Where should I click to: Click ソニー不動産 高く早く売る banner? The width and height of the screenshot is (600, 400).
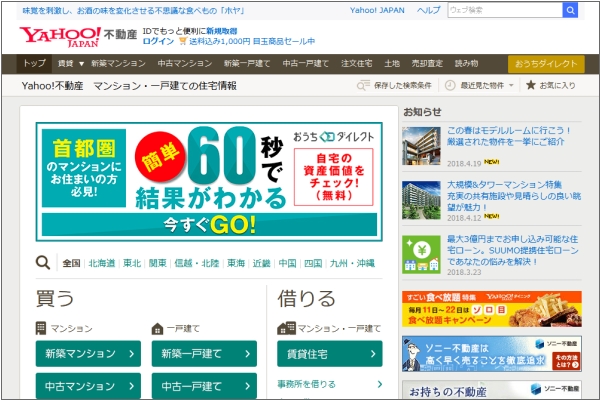point(492,354)
